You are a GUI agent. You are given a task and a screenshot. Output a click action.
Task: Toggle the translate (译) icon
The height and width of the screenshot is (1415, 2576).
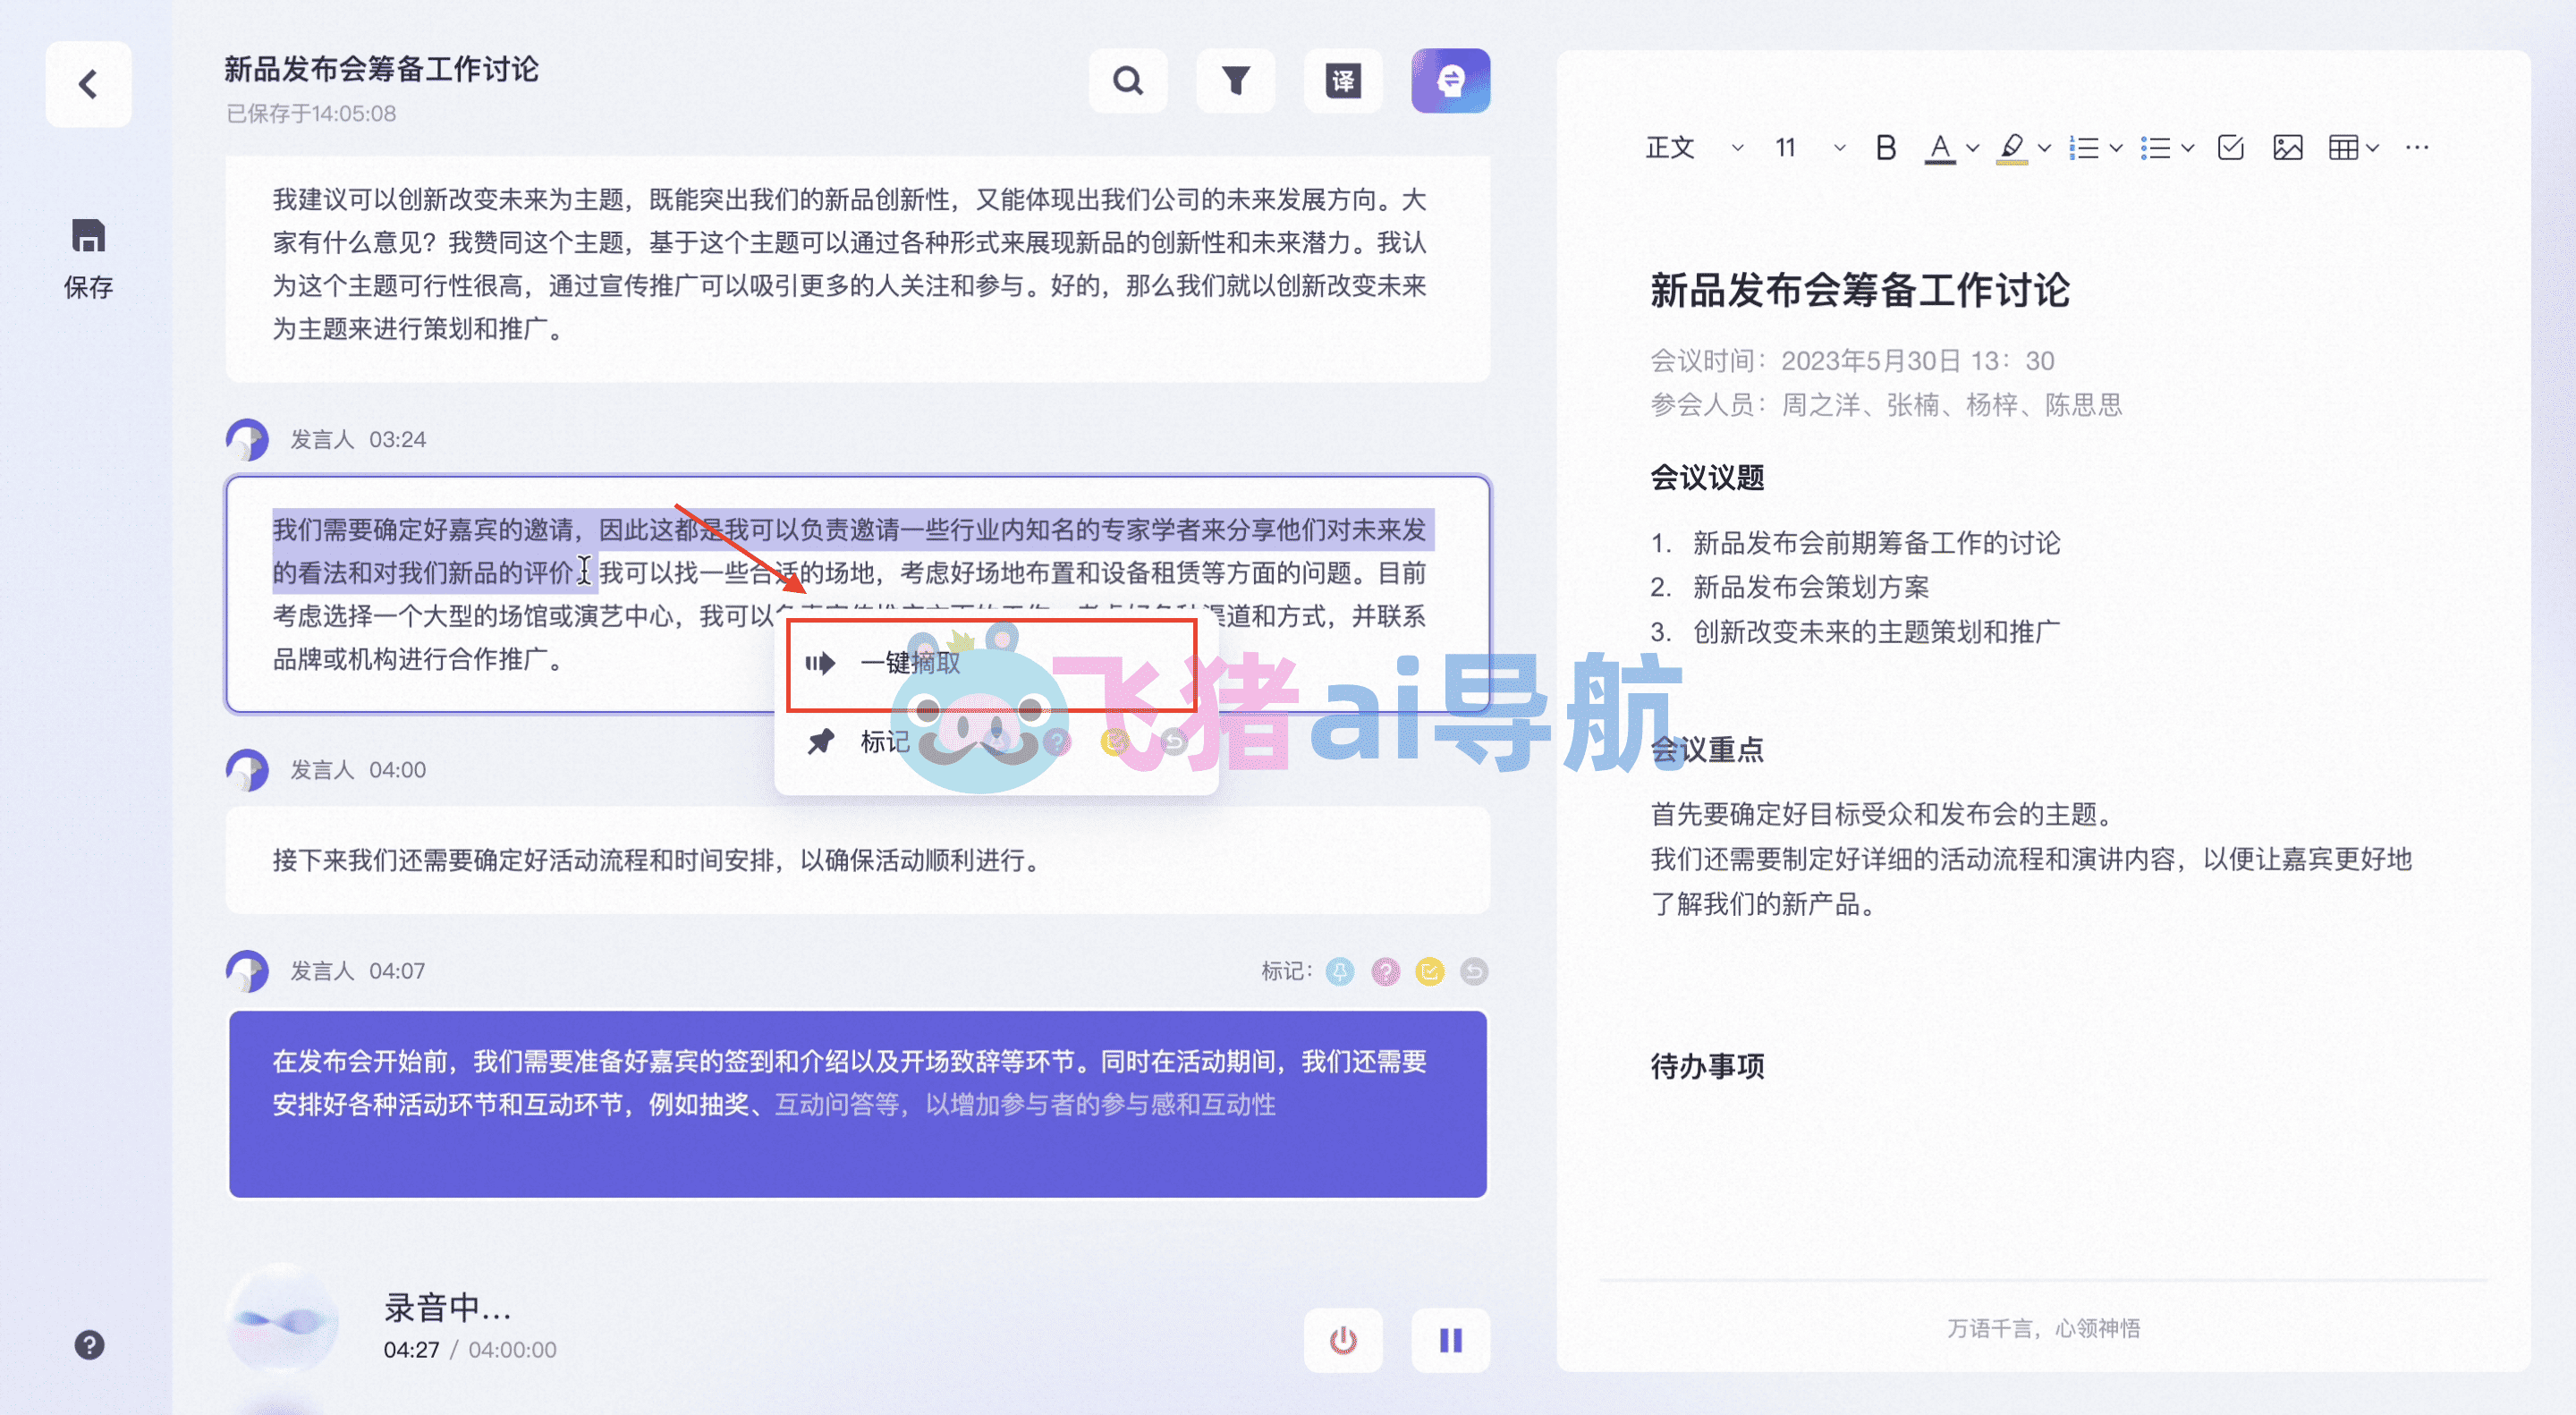[1343, 80]
